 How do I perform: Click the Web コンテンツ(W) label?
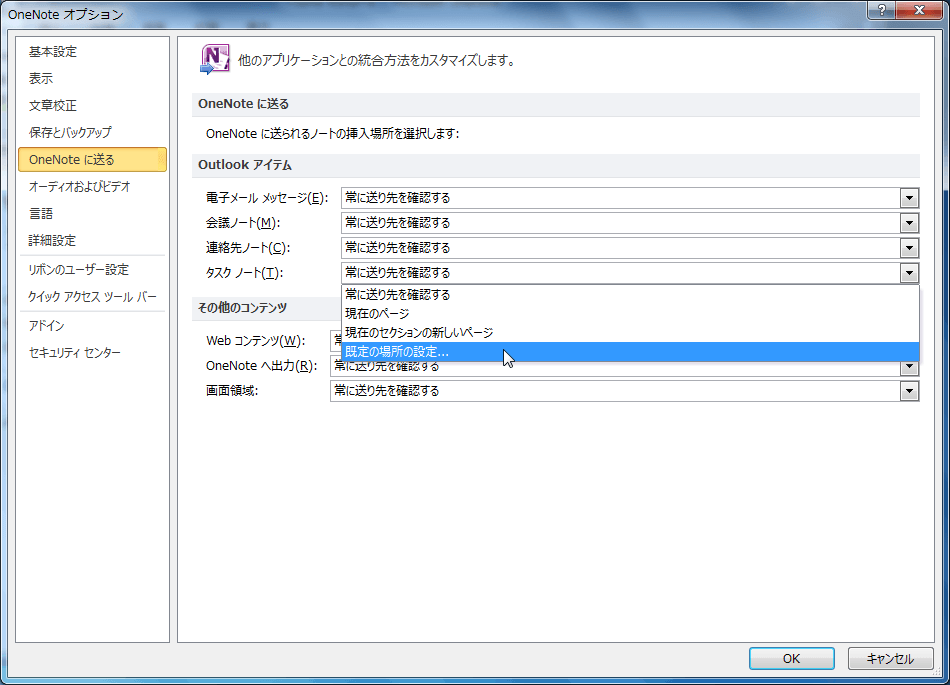256,341
